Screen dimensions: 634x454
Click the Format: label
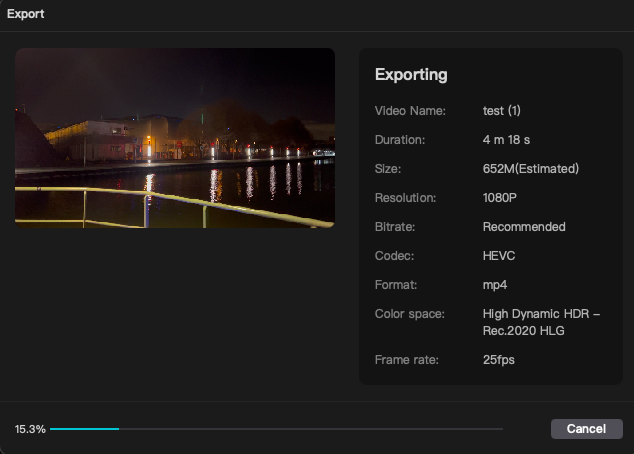[x=396, y=285]
